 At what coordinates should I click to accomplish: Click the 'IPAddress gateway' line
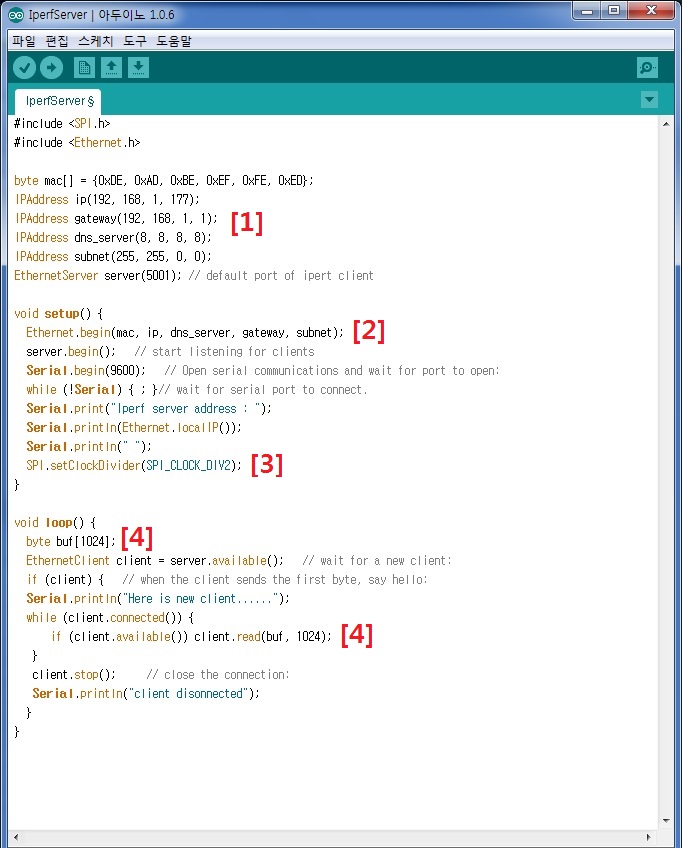point(116,218)
